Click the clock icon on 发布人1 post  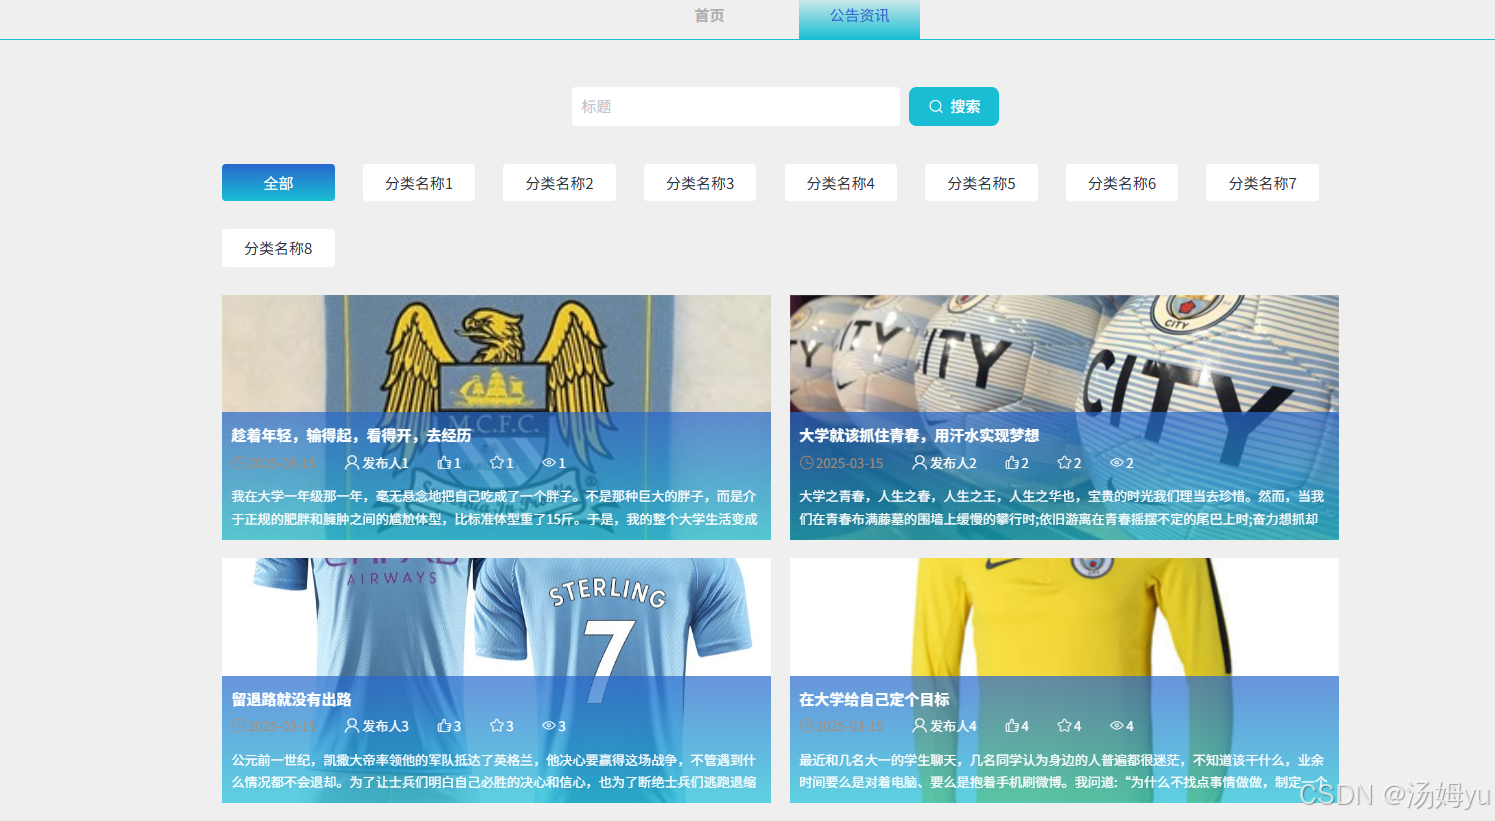click(x=239, y=463)
